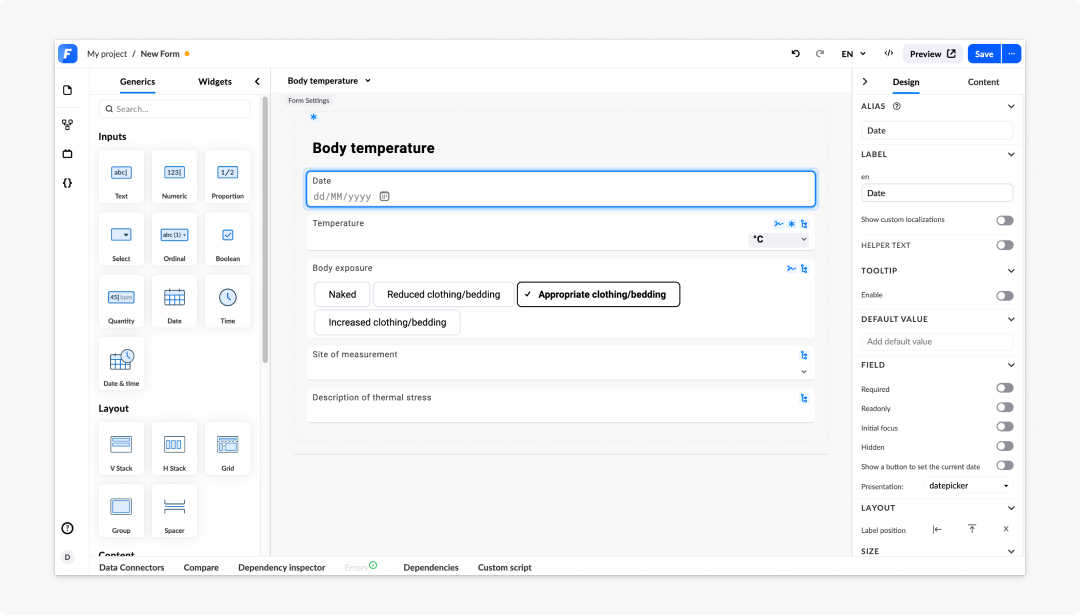Toggle the Required field switch
This screenshot has height=615, width=1080.
1005,388
